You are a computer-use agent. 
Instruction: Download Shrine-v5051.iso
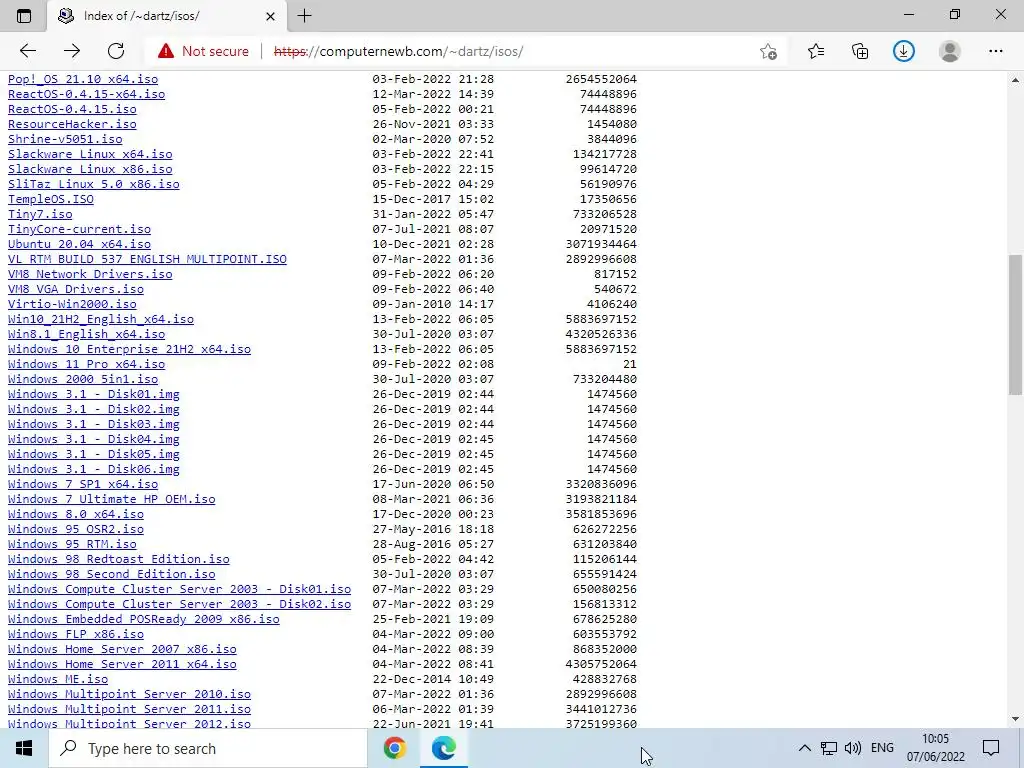pyautogui.click(x=65, y=139)
